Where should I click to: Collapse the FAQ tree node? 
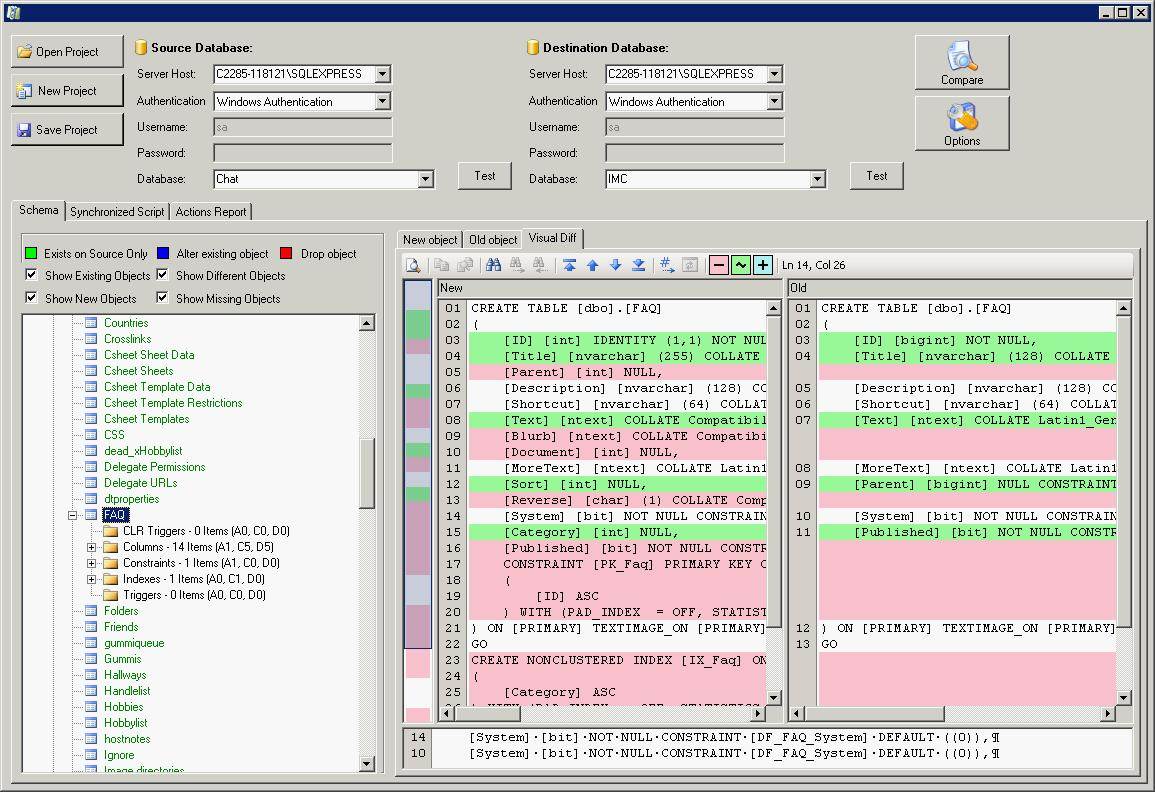[72, 515]
